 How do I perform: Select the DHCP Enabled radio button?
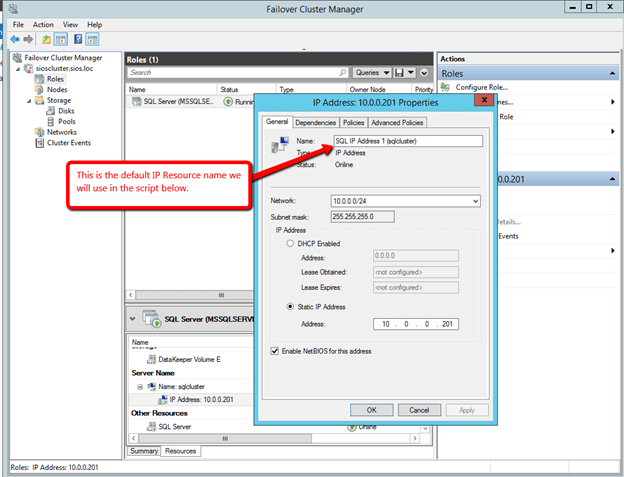[290, 242]
